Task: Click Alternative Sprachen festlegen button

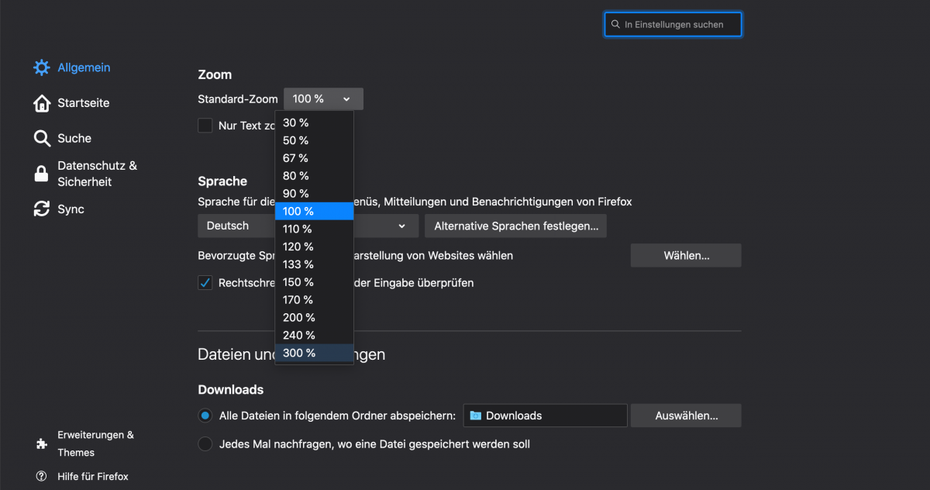Action: coord(515,226)
